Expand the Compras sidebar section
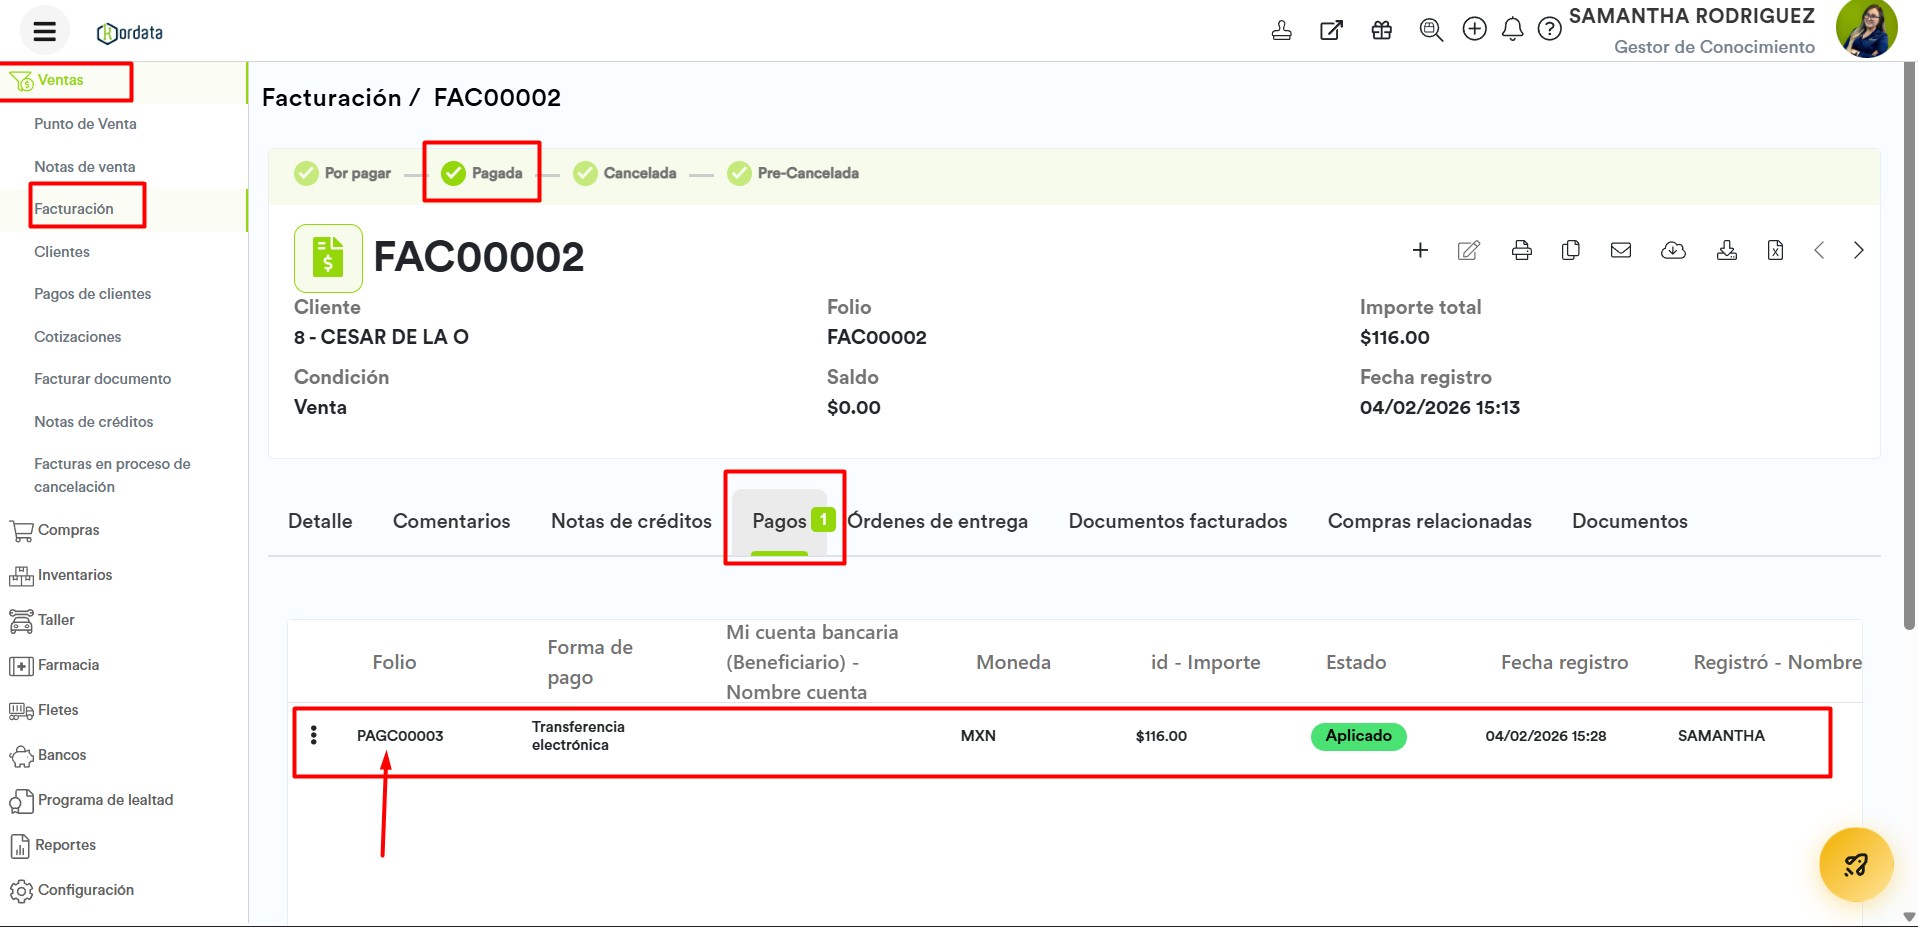 pos(55,530)
